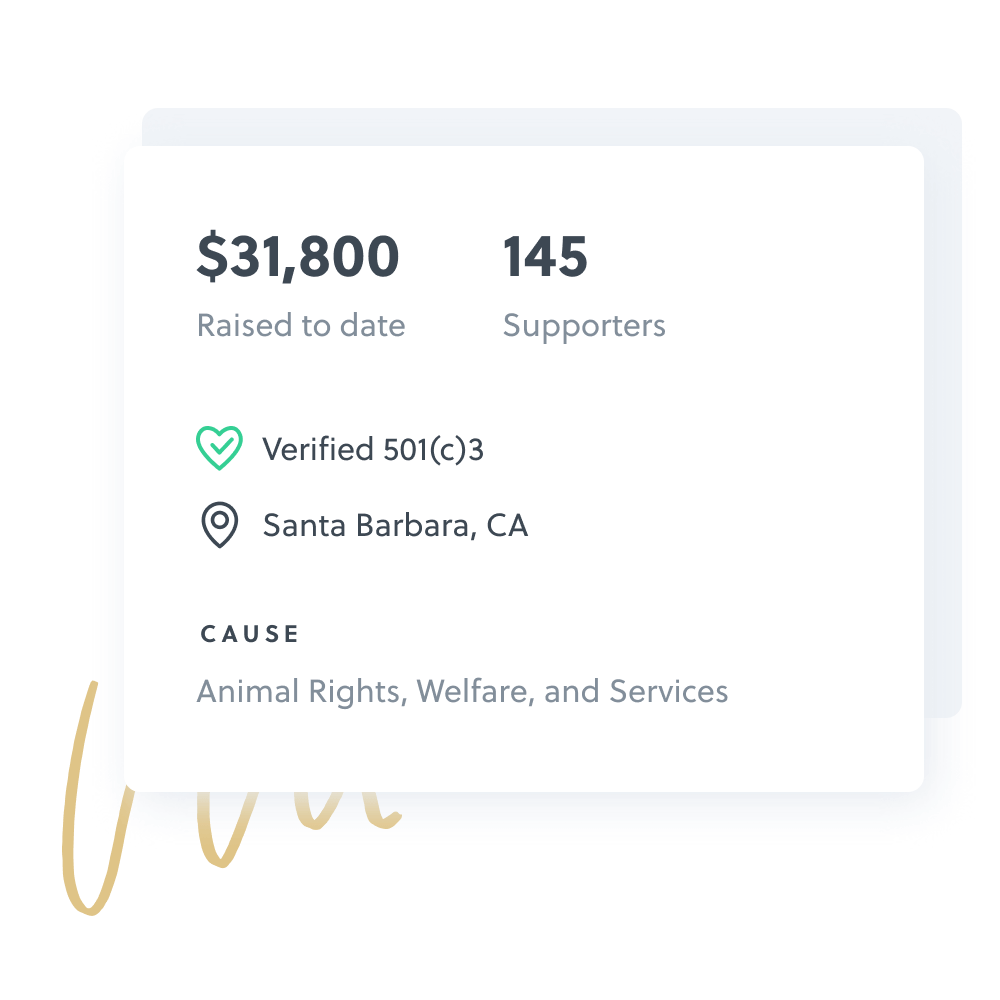Click the 145 supporters count
Screen dimensions: 1000x1000
point(545,257)
